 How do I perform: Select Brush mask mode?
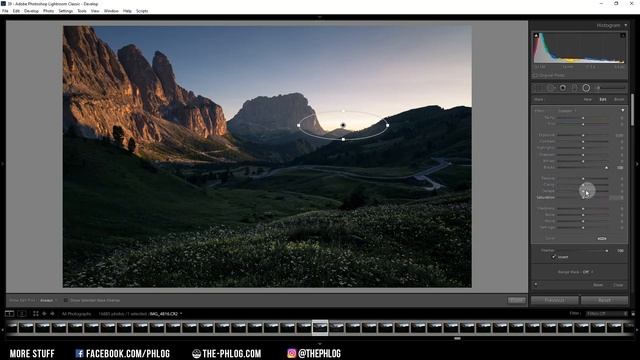(x=619, y=99)
